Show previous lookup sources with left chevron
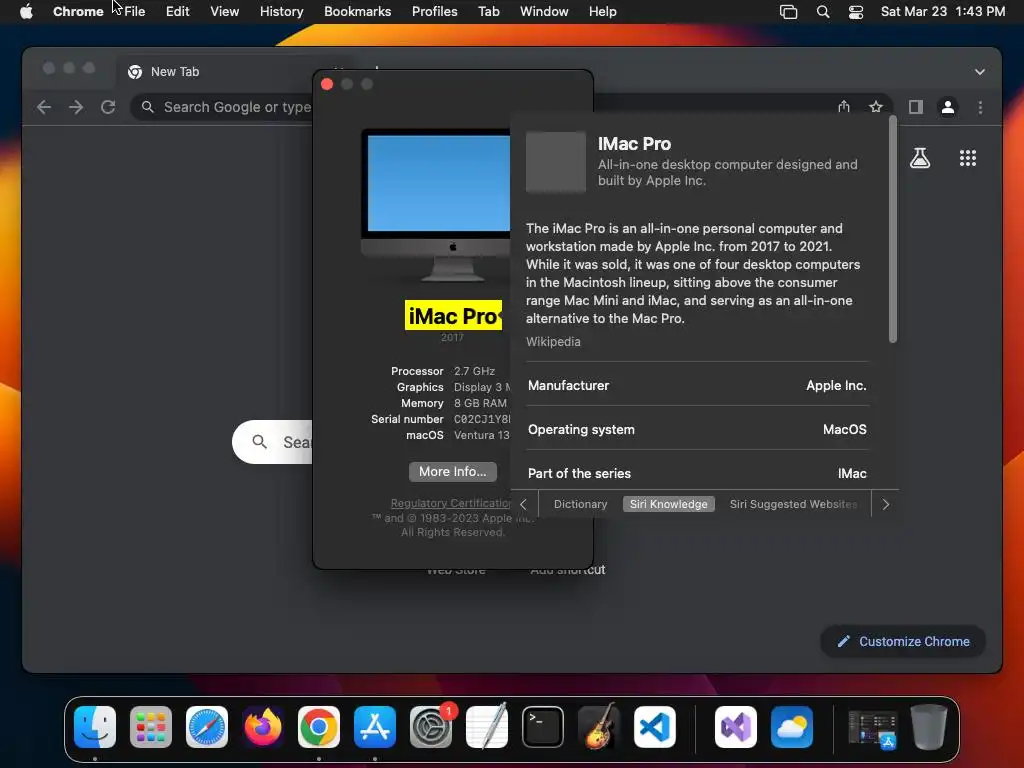1024x768 pixels. (x=523, y=504)
